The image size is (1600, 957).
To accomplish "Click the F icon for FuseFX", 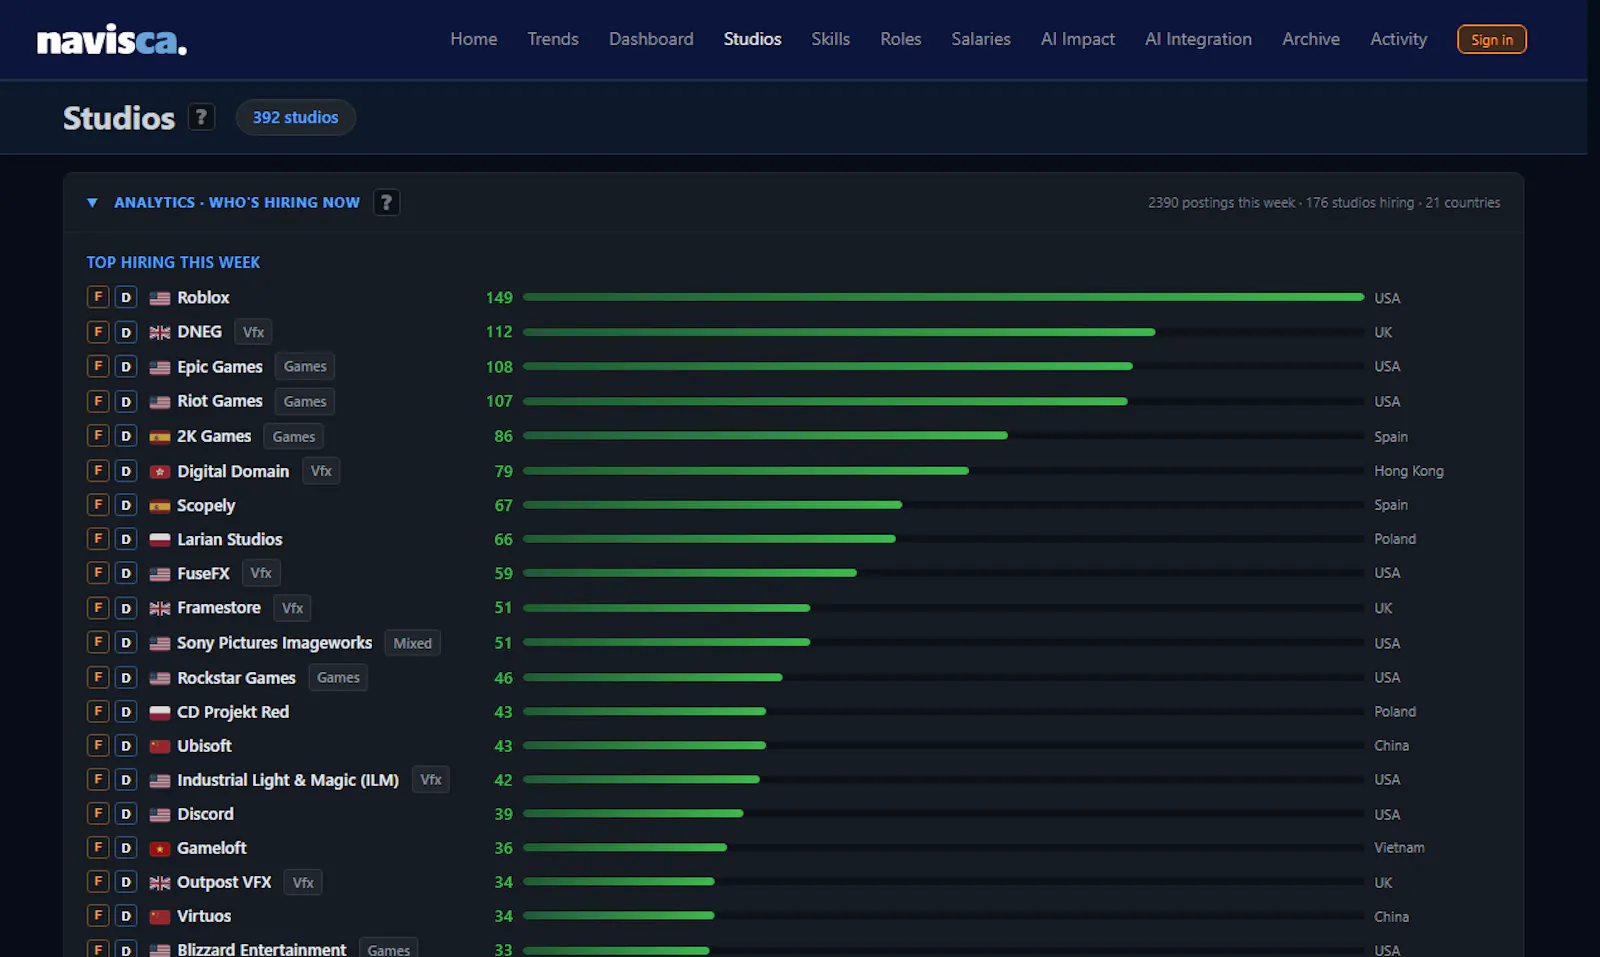I will 98,573.
